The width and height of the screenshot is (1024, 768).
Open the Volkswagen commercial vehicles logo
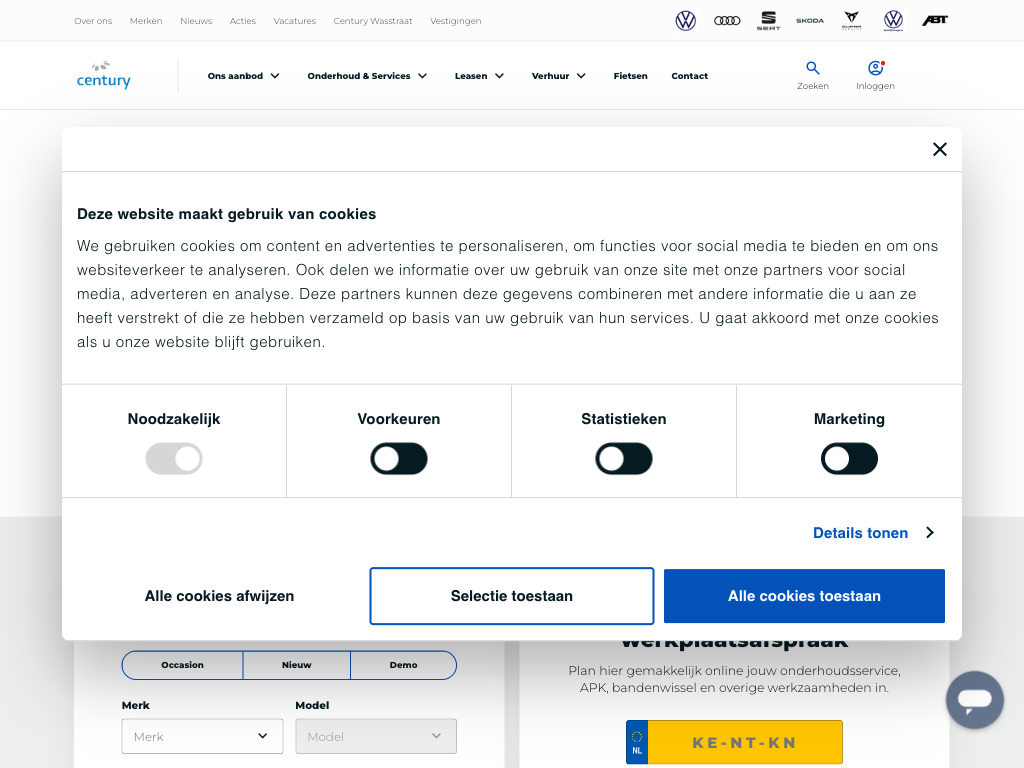coord(893,21)
